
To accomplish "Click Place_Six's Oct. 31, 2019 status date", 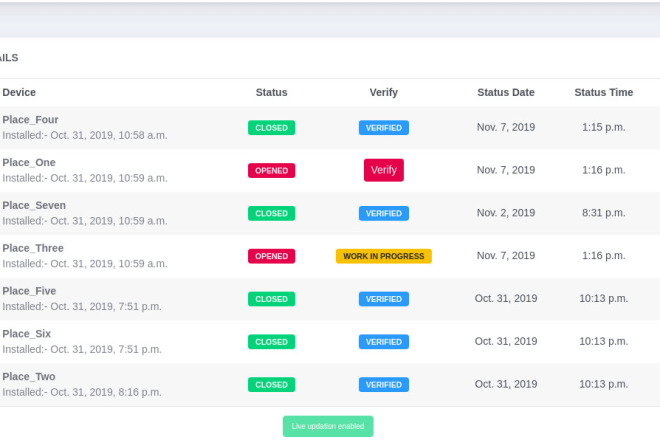I will (x=506, y=341).
